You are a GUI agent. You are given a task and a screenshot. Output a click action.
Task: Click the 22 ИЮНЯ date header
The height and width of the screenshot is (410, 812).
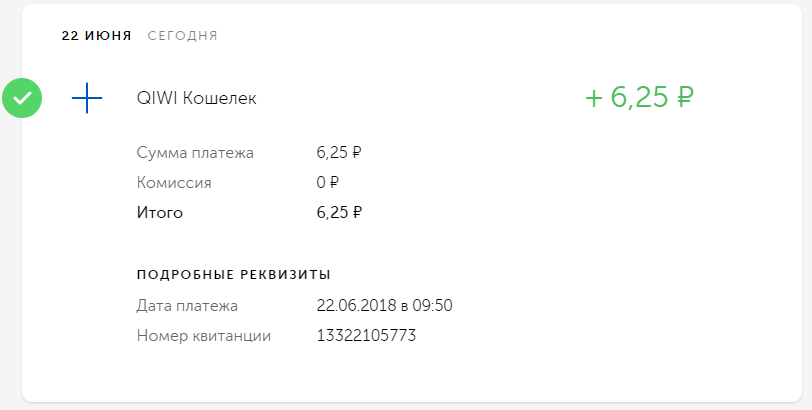96,36
